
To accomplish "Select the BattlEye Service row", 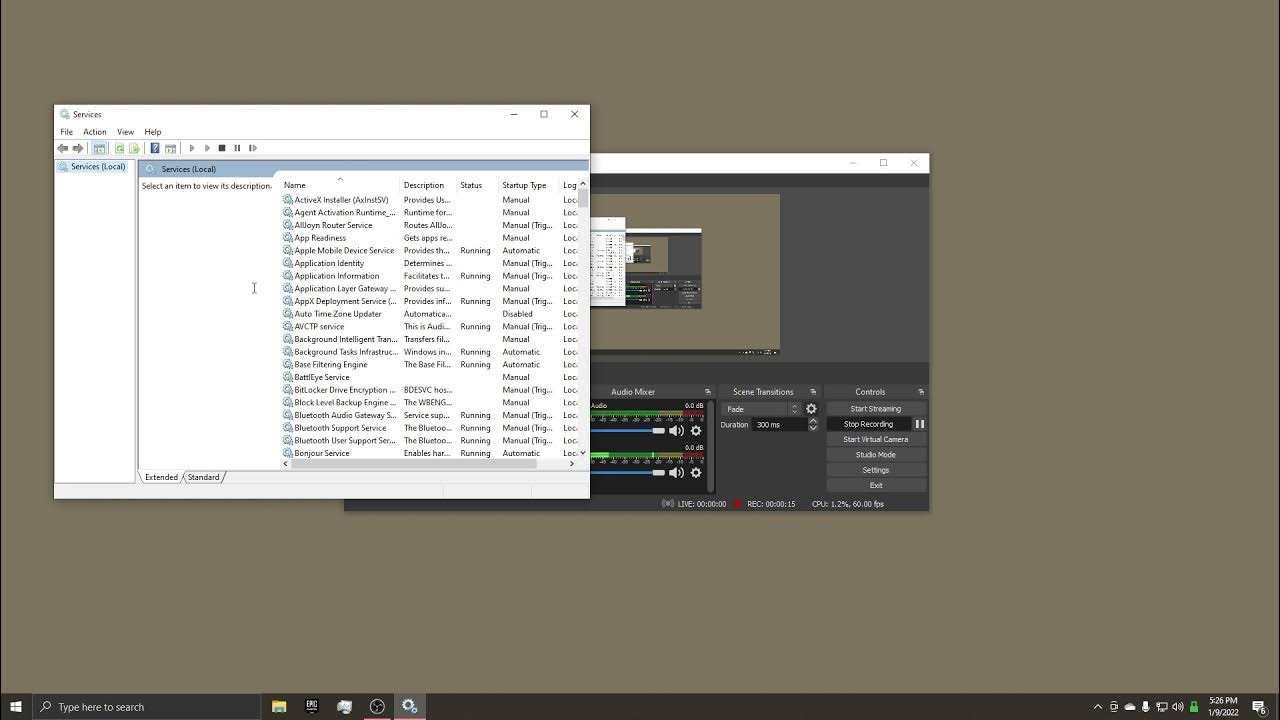I will pos(430,377).
